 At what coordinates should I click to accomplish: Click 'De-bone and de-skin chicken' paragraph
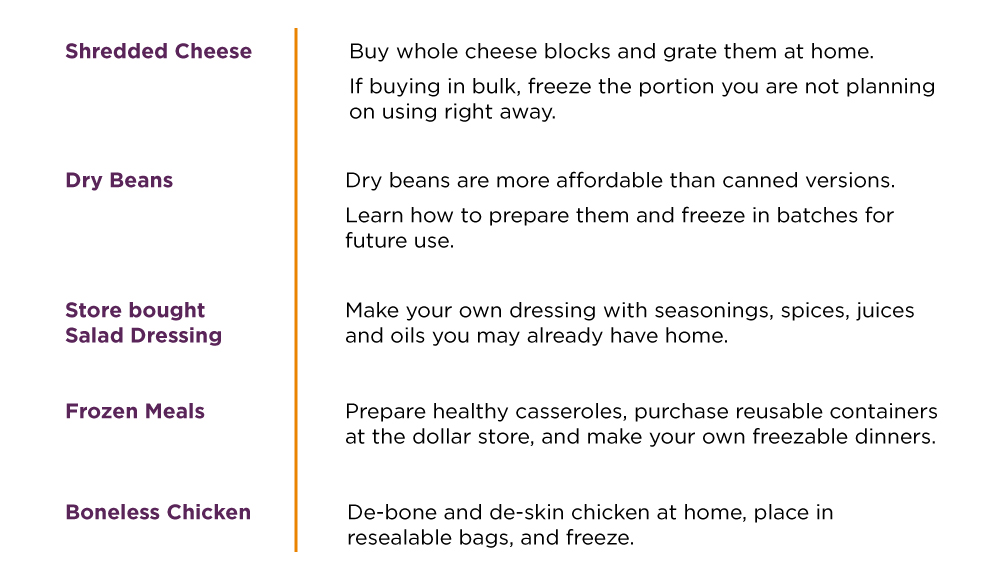click(590, 525)
